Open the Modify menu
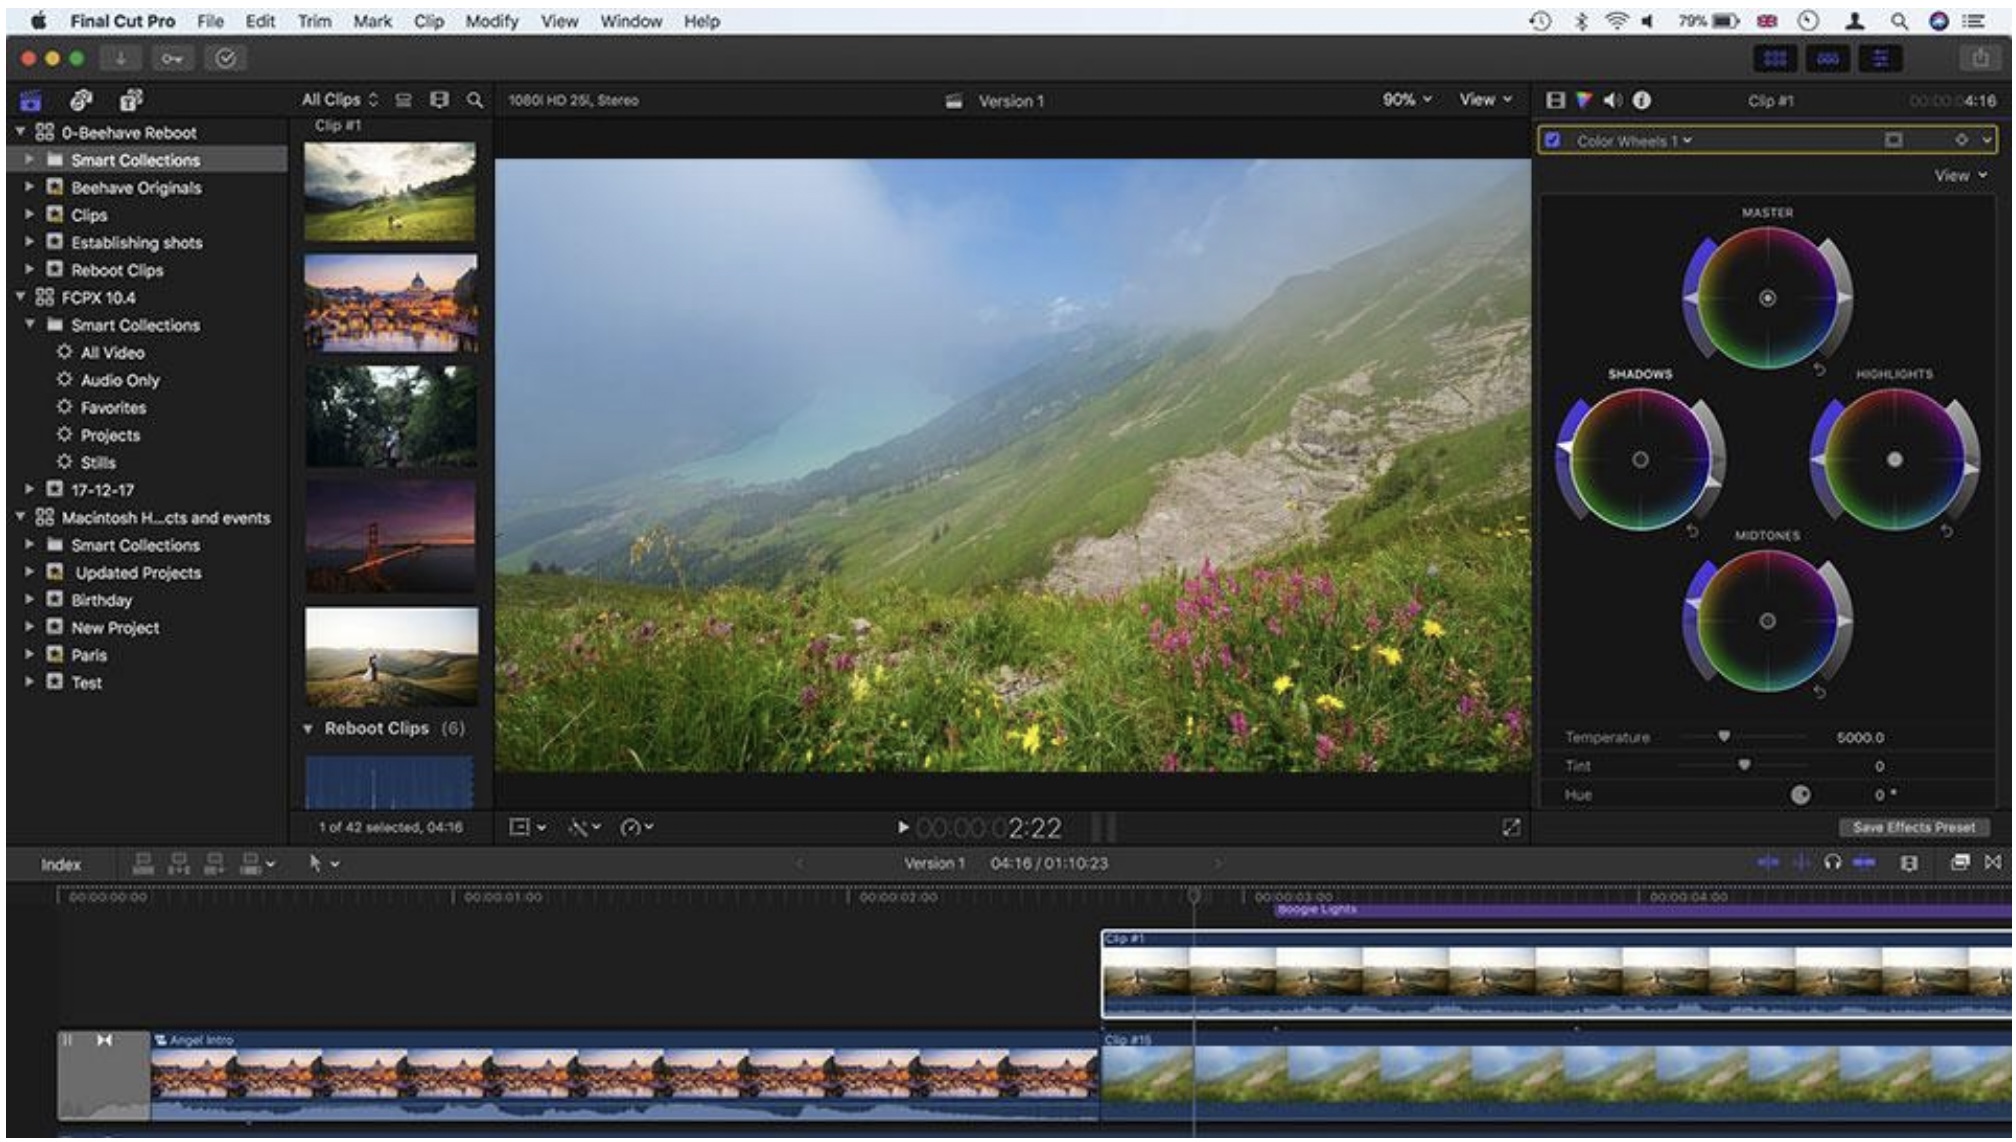 click(491, 21)
